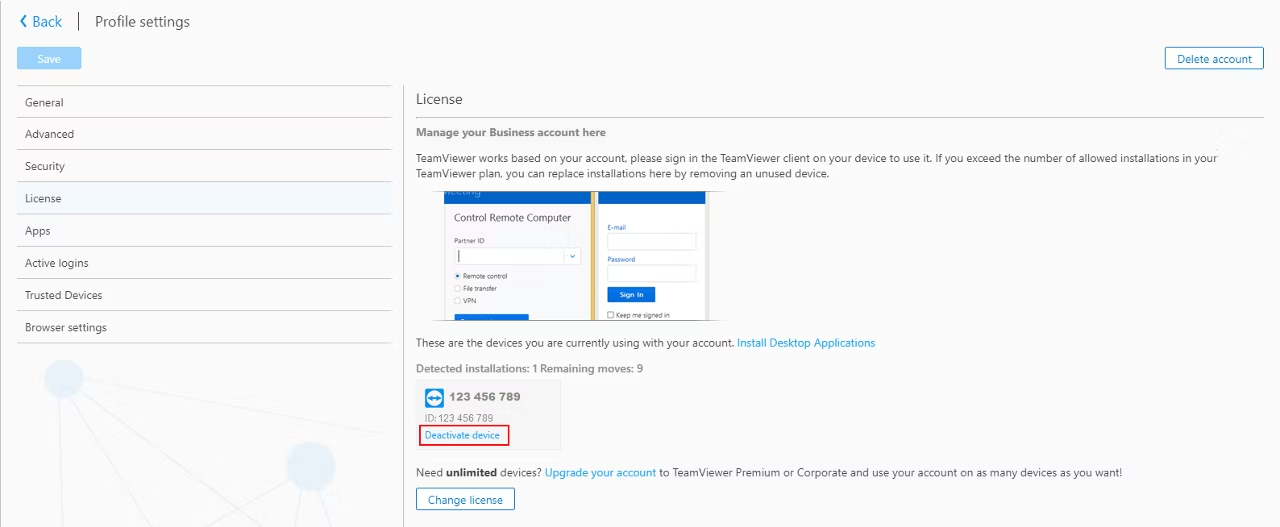This screenshot has width=1280, height=527.
Task: Follow the Install Desktop Applications link
Action: click(806, 343)
